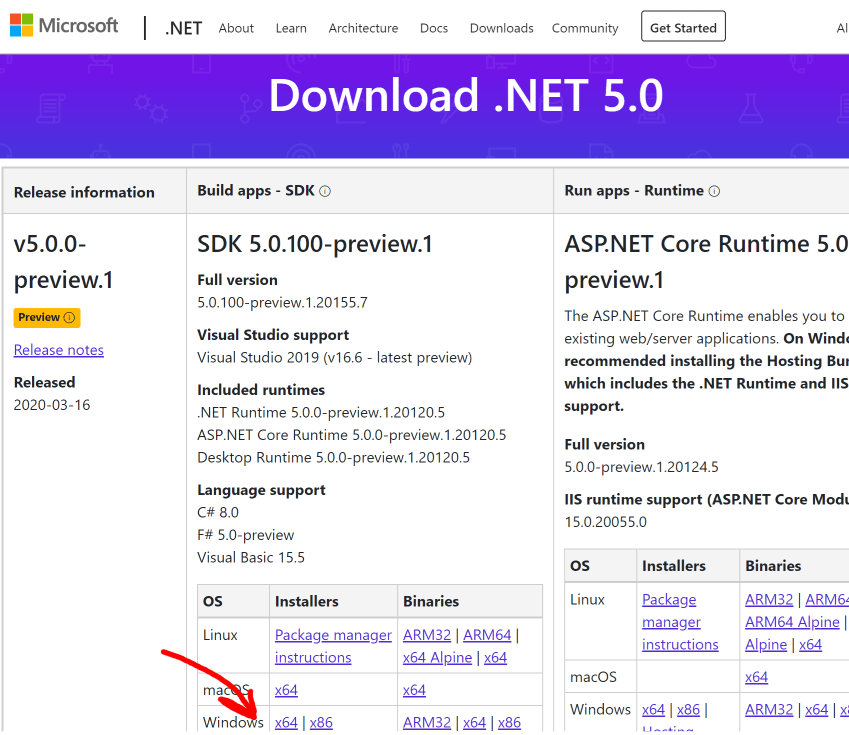
Task: Download SDK Windows x86 binary
Action: pos(509,723)
